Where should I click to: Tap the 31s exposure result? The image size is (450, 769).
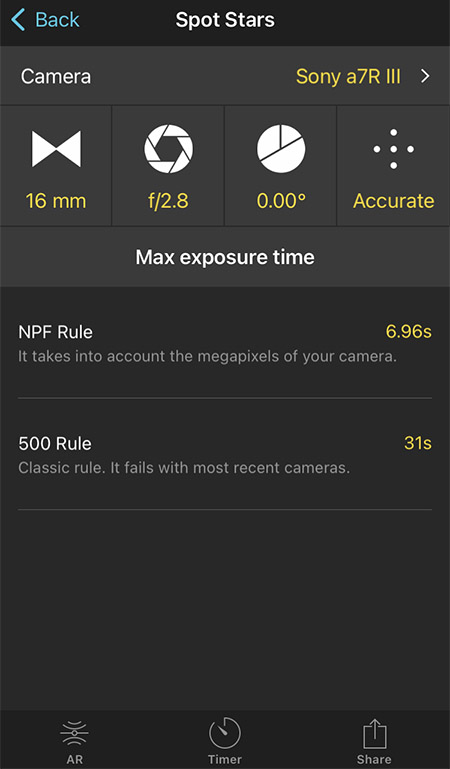click(418, 443)
